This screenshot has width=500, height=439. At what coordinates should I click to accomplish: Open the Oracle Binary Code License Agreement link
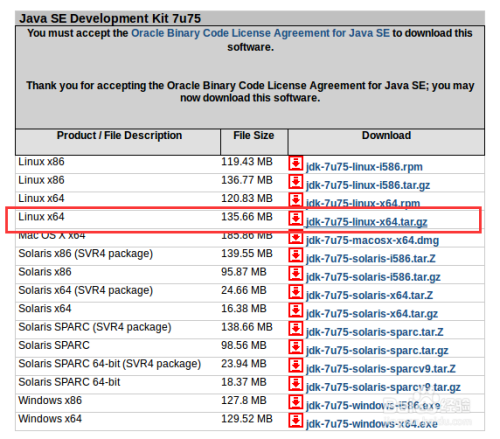click(260, 33)
